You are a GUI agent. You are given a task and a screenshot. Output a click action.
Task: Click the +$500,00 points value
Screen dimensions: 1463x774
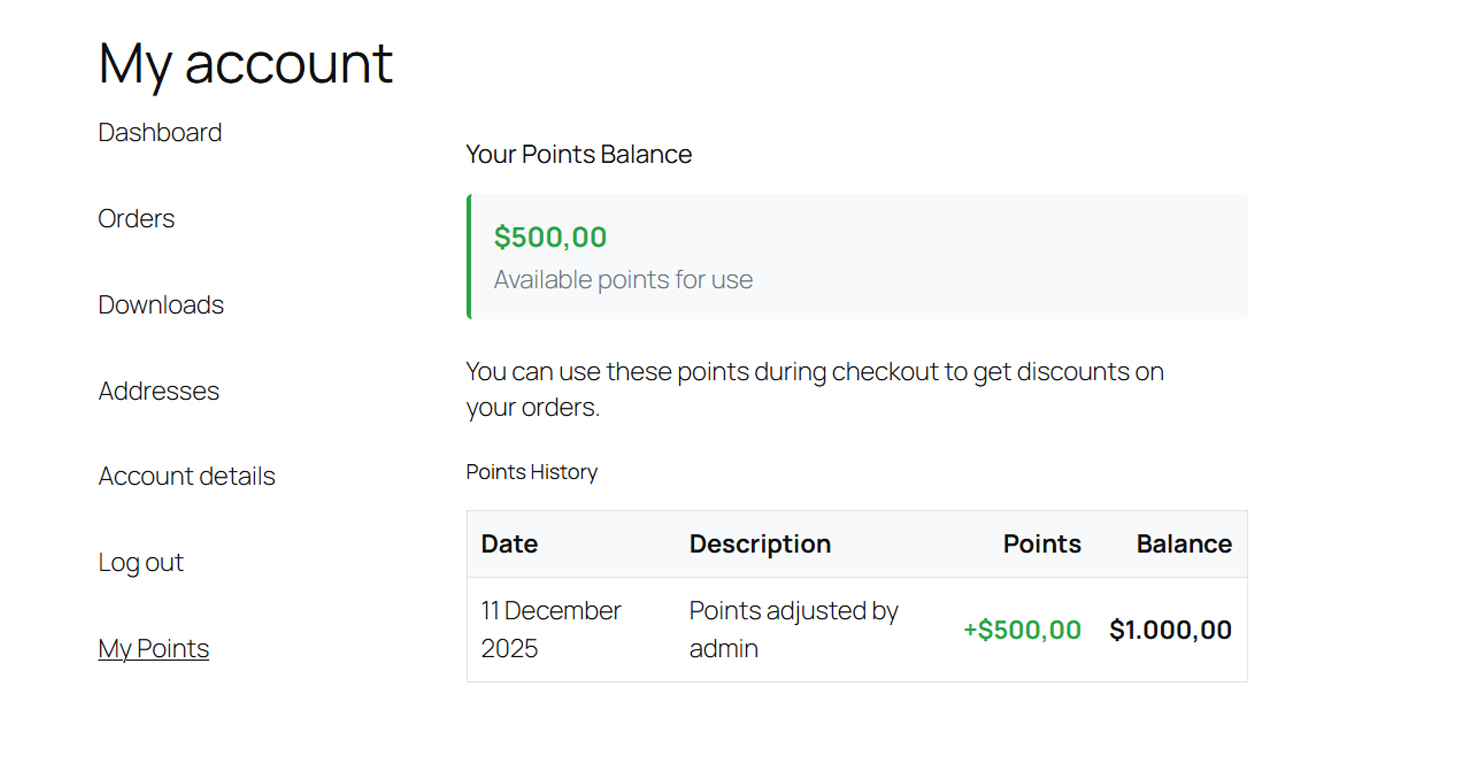(1020, 630)
